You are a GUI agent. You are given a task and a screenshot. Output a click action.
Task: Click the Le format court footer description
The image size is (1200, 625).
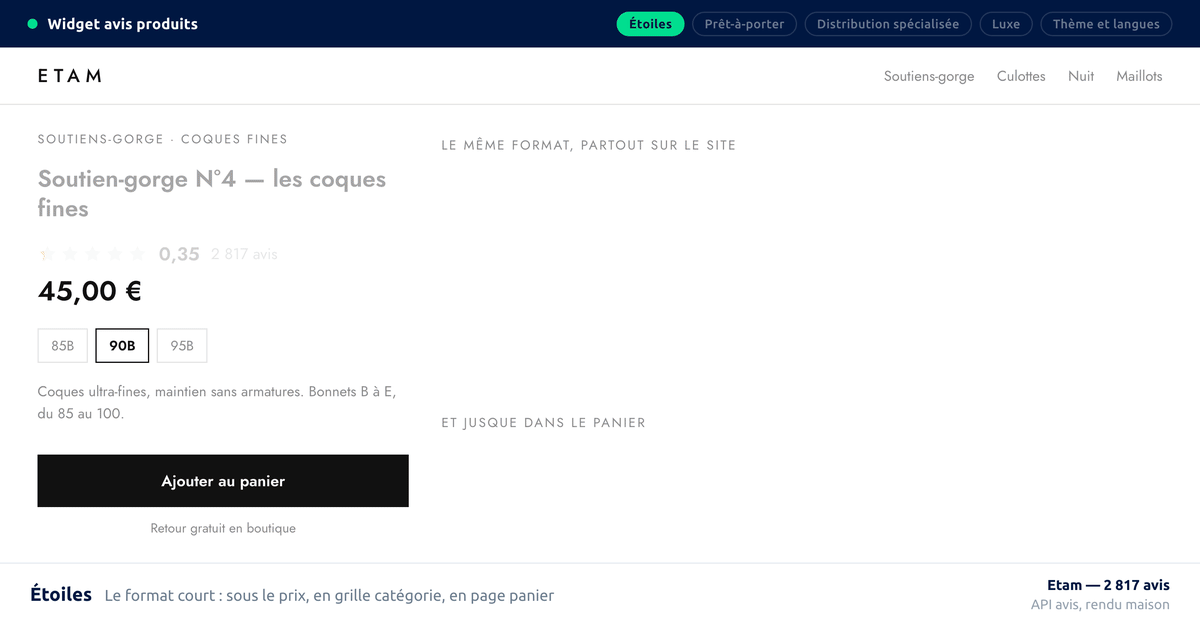329,595
